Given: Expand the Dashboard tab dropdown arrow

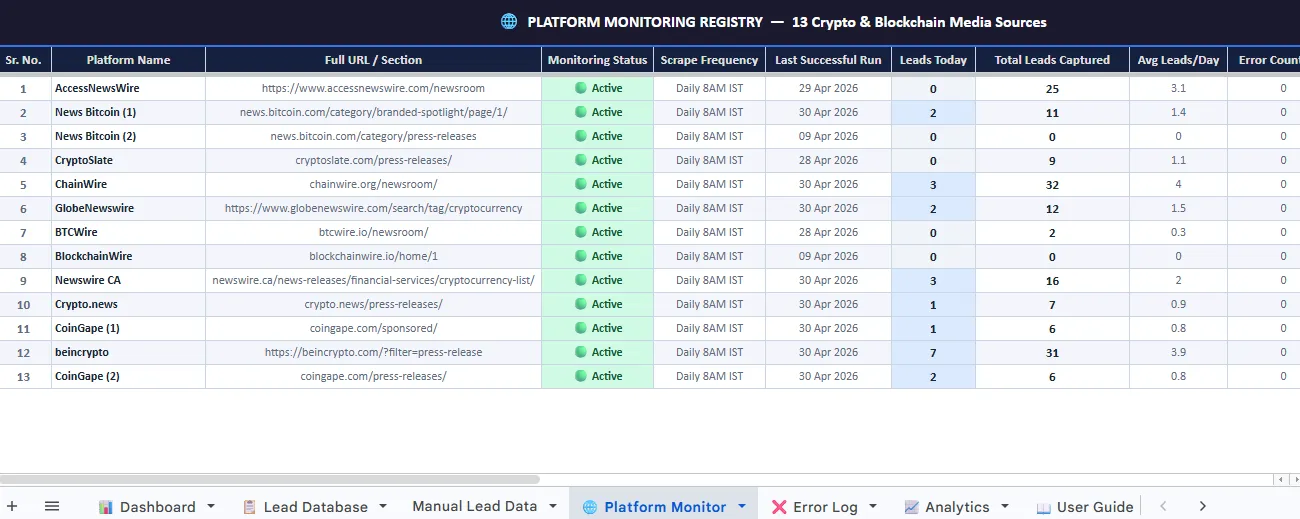Looking at the screenshot, I should 211,507.
